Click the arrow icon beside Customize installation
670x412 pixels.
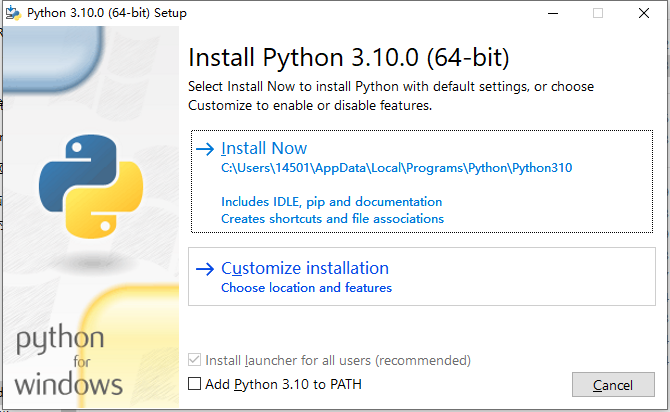pos(205,268)
